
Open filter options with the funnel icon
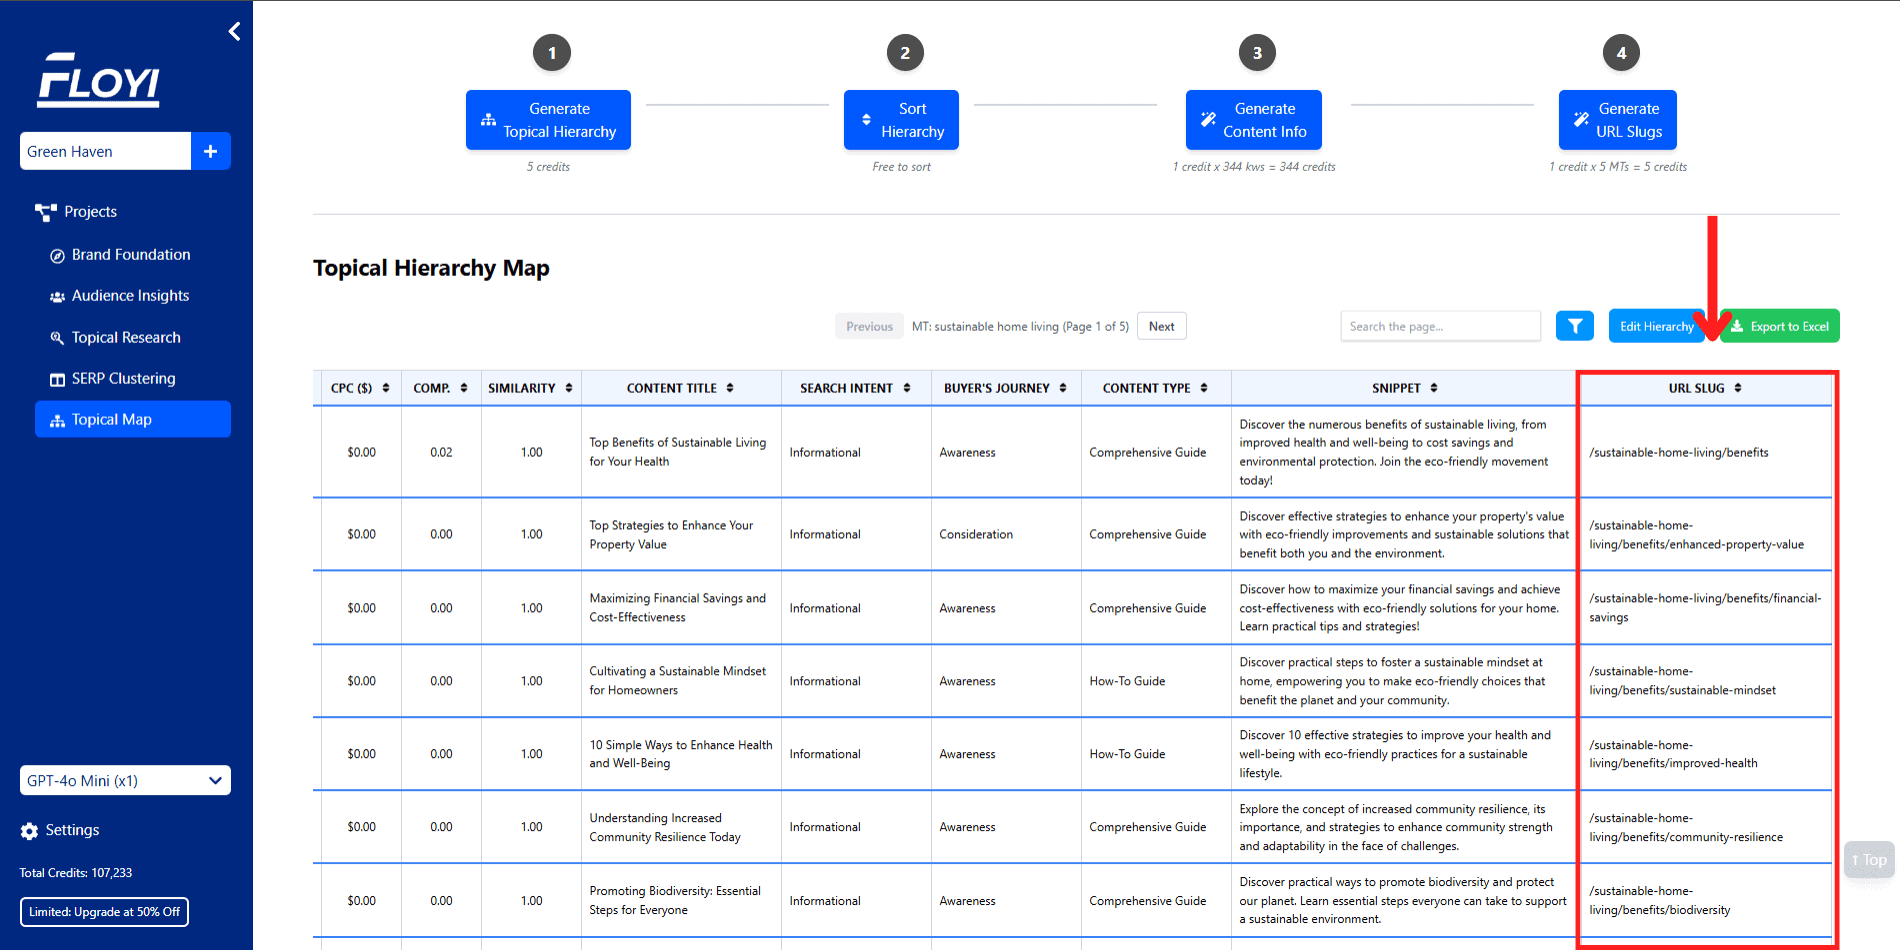coord(1575,326)
